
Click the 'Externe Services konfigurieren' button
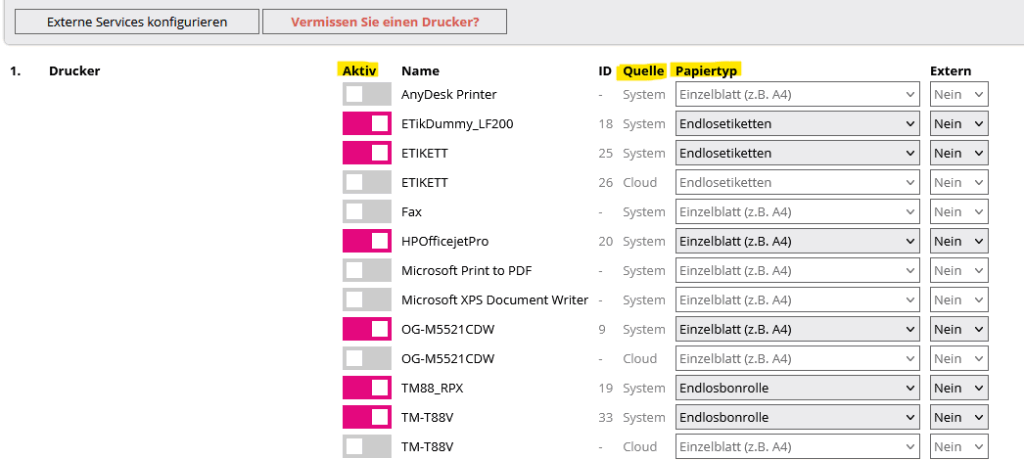click(137, 21)
